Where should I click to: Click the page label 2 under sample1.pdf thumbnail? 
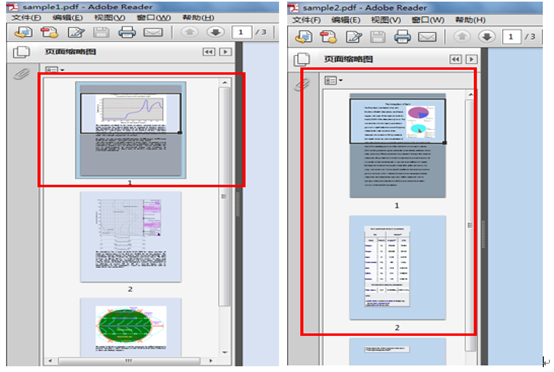[x=130, y=289]
